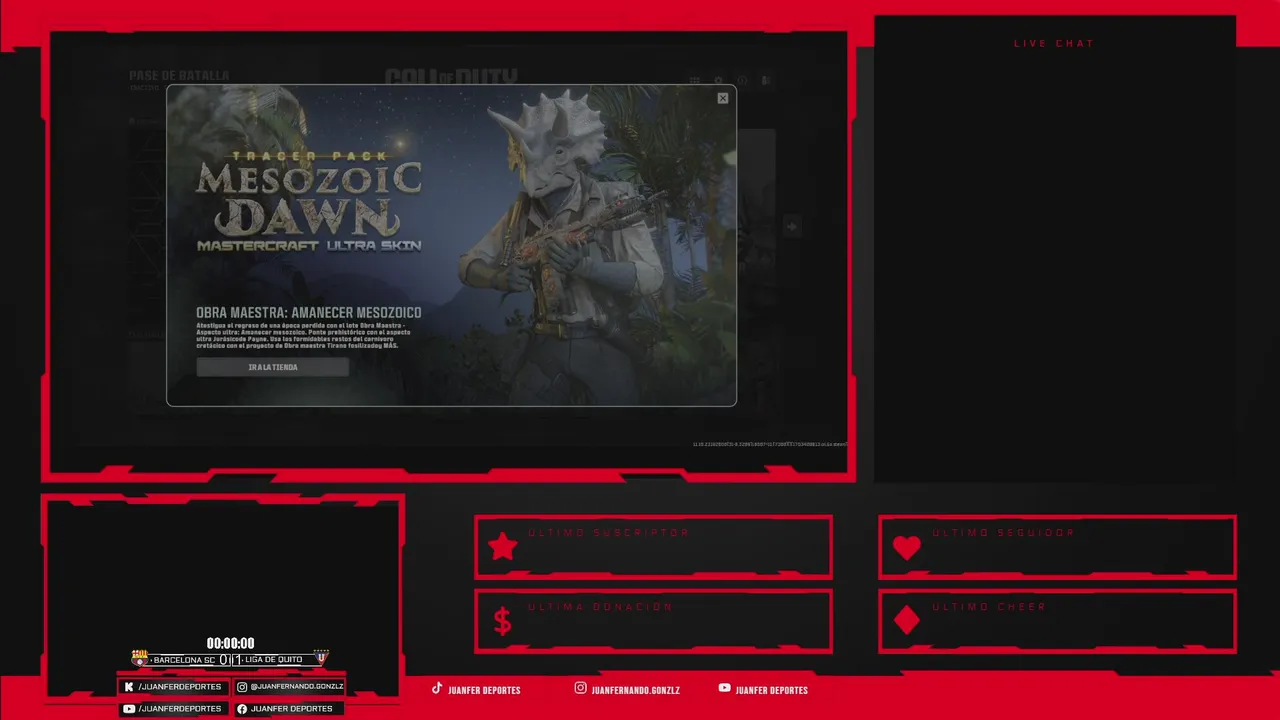The height and width of the screenshot is (720, 1280).
Task: Click the Facebook logo icon
Action: [x=242, y=709]
